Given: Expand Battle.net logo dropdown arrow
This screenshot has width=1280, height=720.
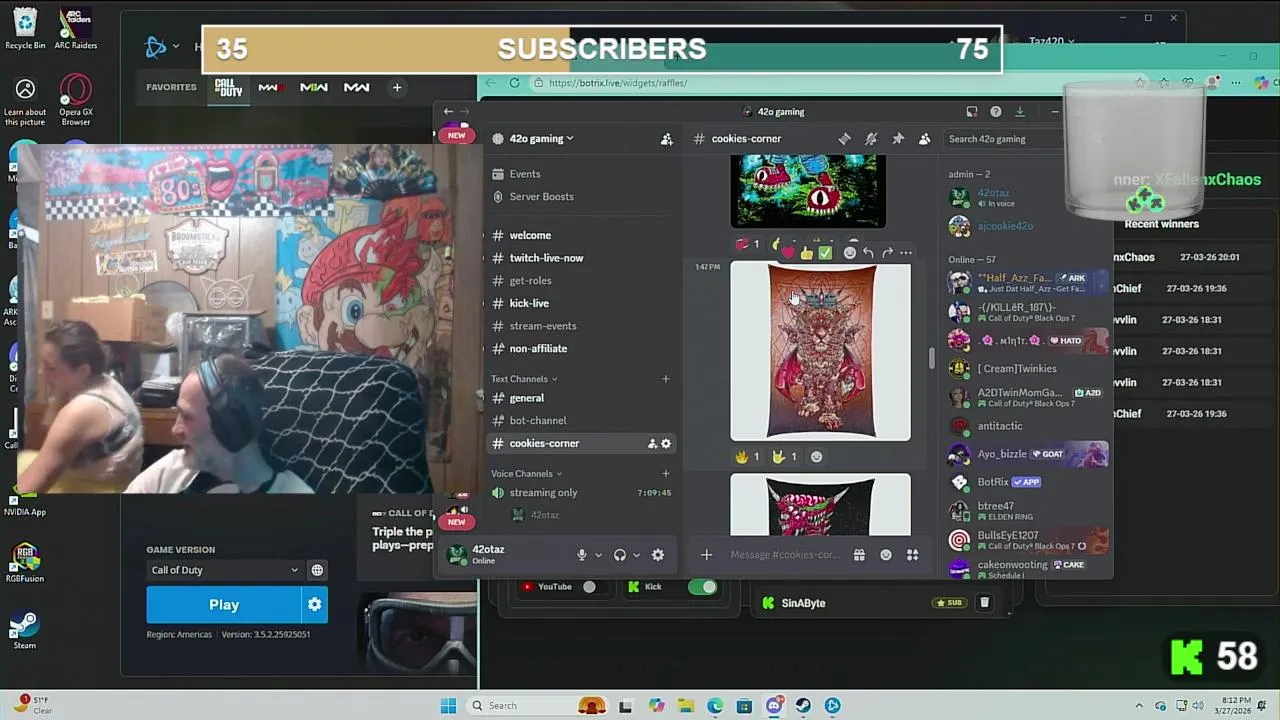Looking at the screenshot, I should click(x=176, y=46).
